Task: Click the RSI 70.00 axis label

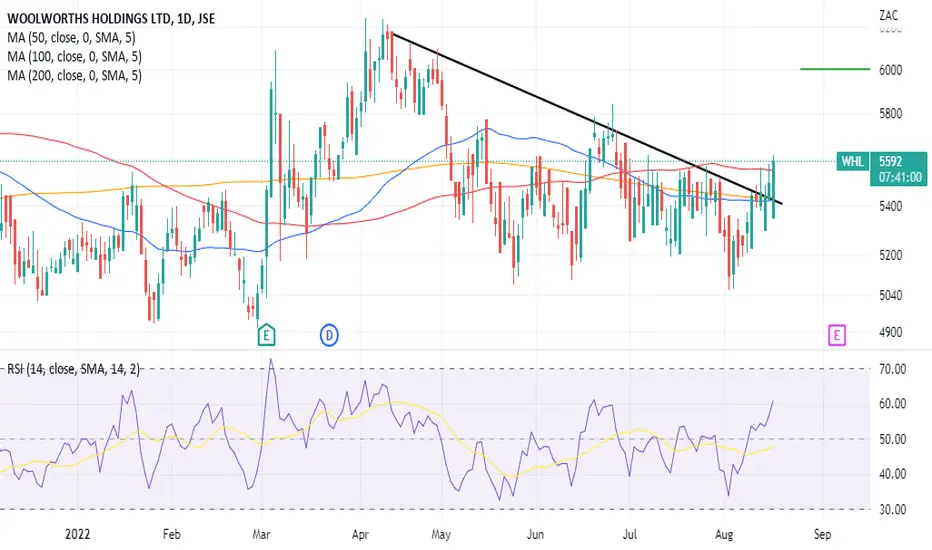Action: (x=892, y=369)
